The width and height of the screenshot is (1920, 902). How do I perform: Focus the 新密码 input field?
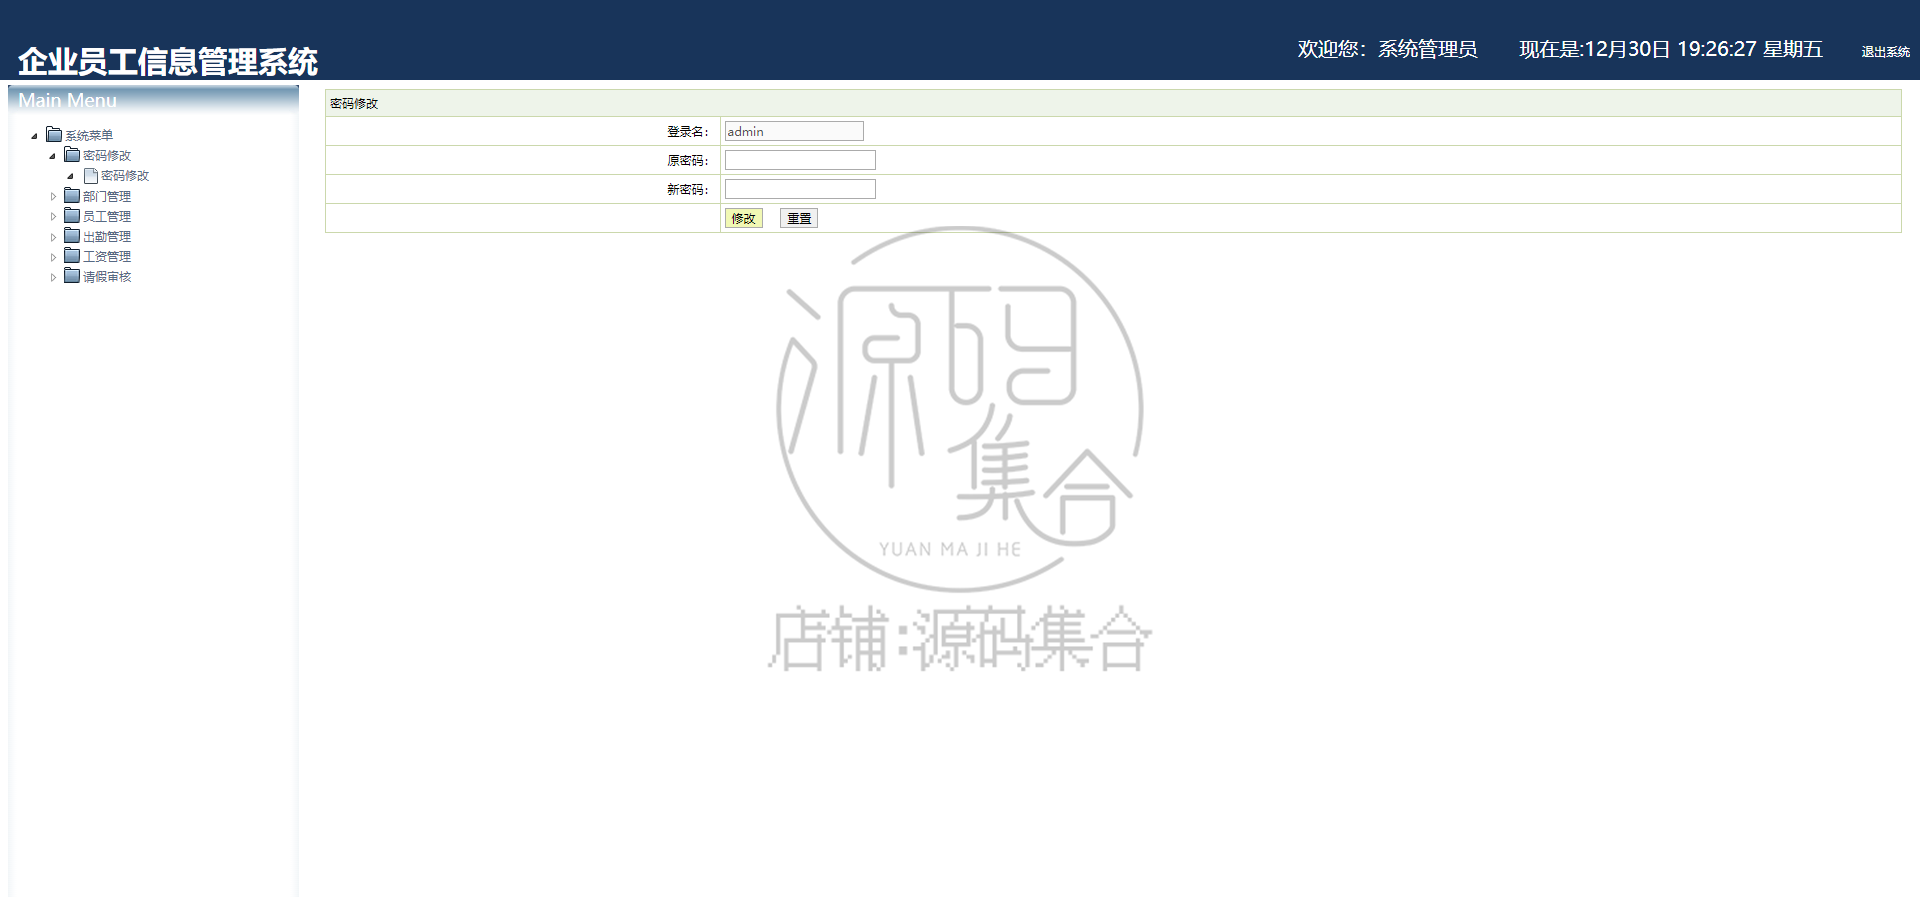coord(800,189)
